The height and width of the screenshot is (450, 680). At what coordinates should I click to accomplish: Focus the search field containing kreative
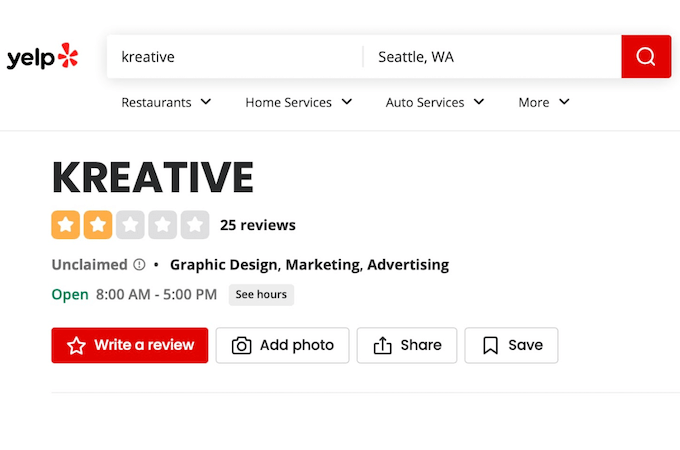235,57
